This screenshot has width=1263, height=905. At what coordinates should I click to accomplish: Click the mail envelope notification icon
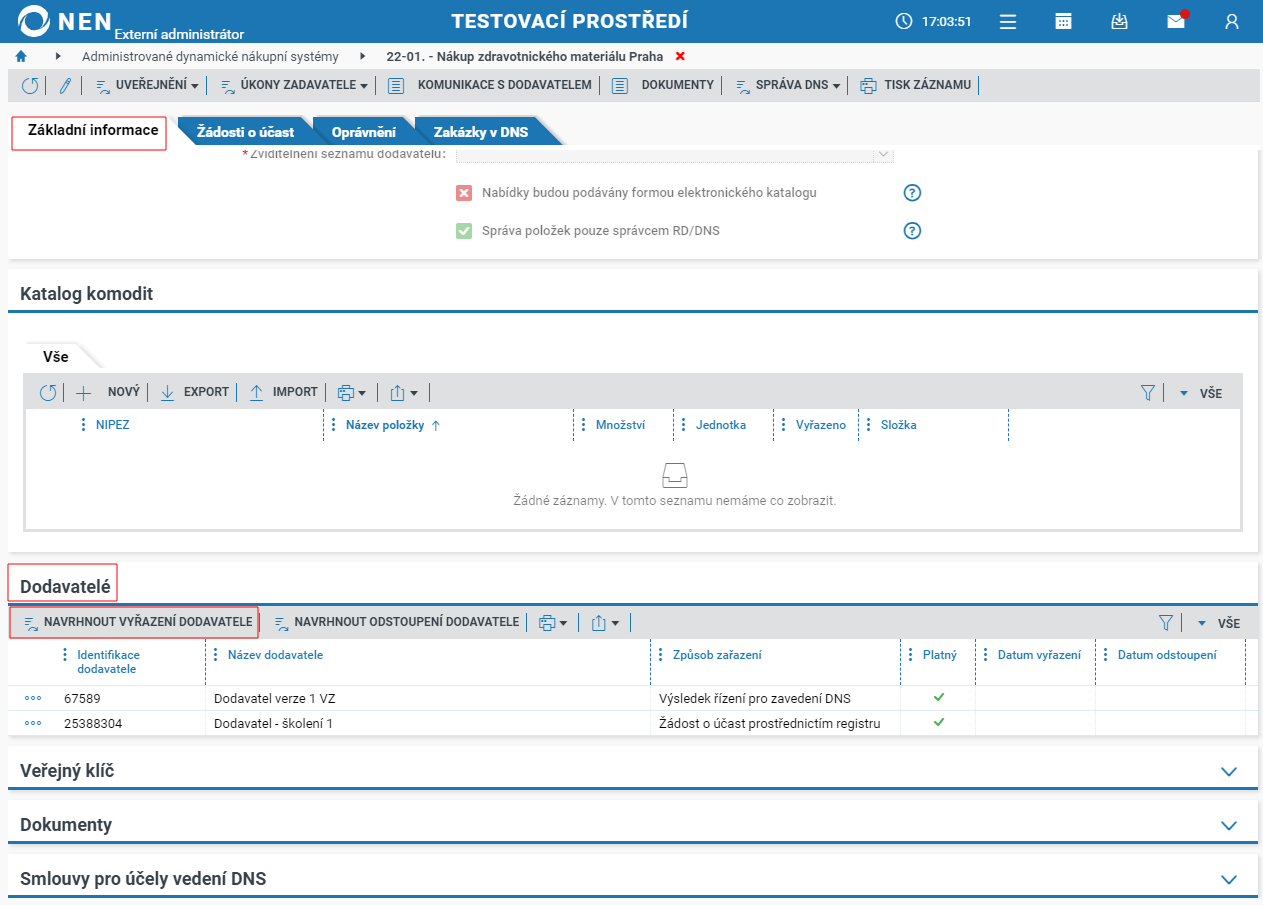1177,21
